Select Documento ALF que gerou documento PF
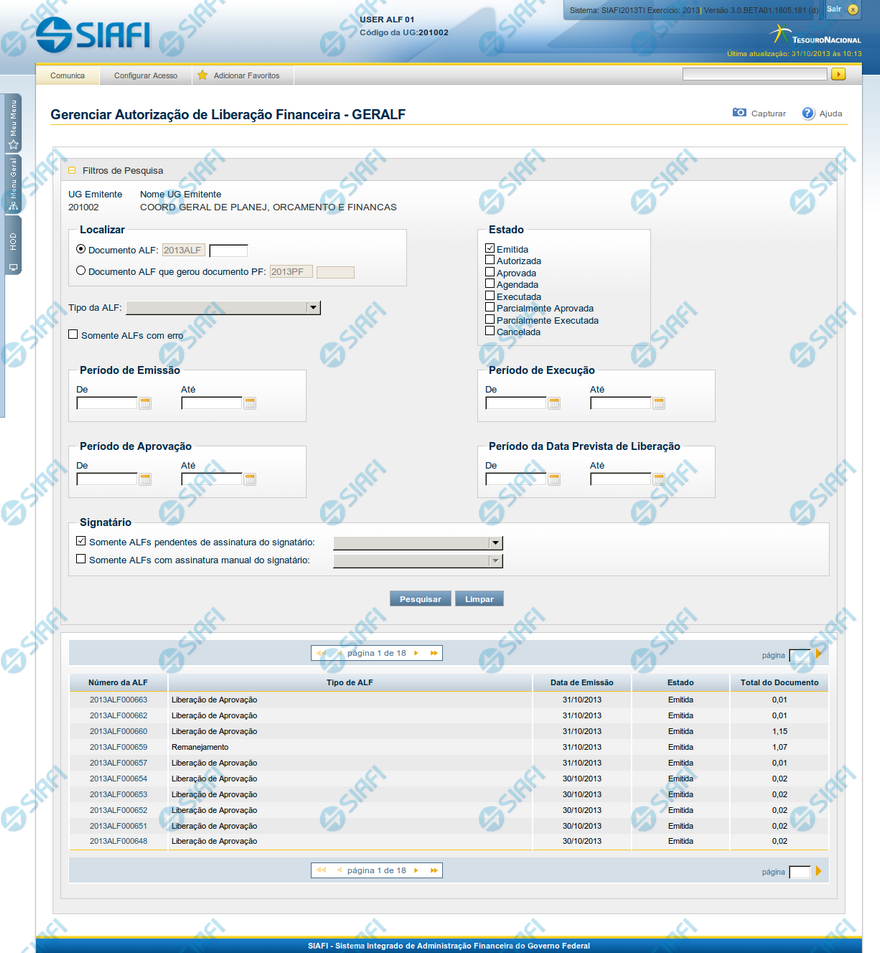The height and width of the screenshot is (953, 880). (x=81, y=270)
